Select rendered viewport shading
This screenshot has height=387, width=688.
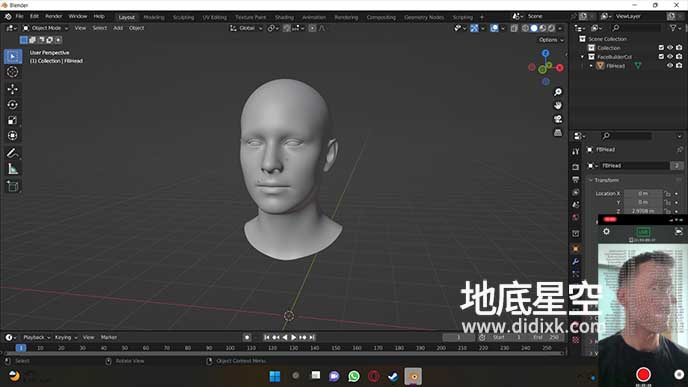click(x=552, y=28)
